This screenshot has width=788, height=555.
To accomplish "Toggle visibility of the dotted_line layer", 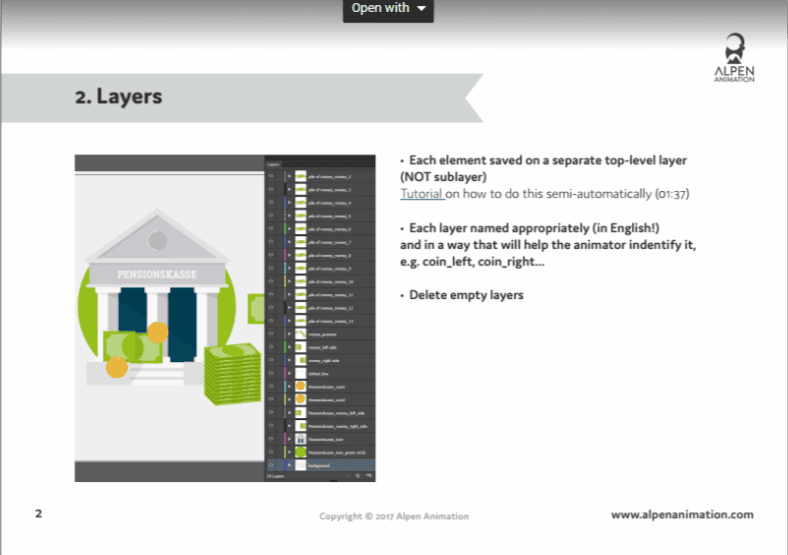I will (x=271, y=373).
